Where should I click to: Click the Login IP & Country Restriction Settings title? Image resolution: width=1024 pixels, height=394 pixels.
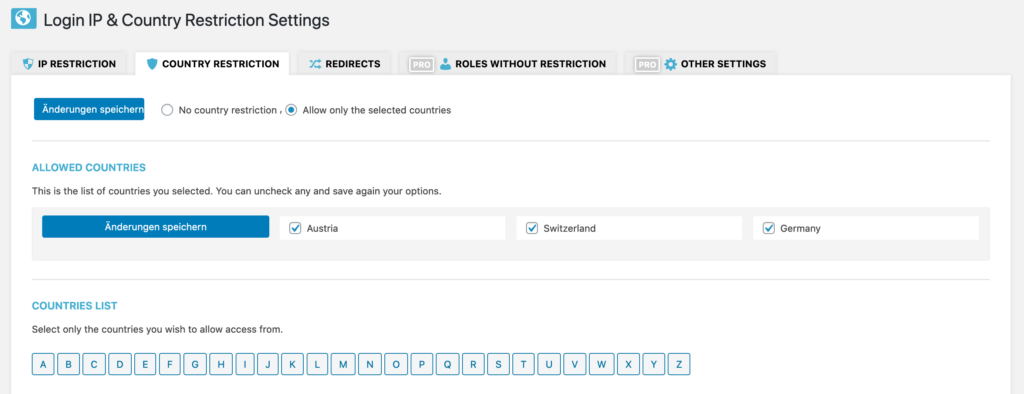coord(186,20)
